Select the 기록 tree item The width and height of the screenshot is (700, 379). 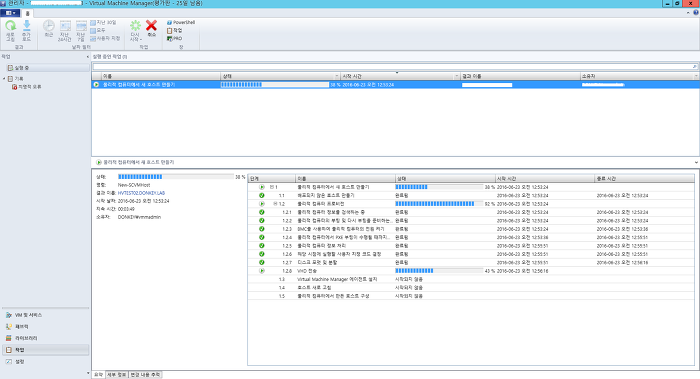coord(16,79)
